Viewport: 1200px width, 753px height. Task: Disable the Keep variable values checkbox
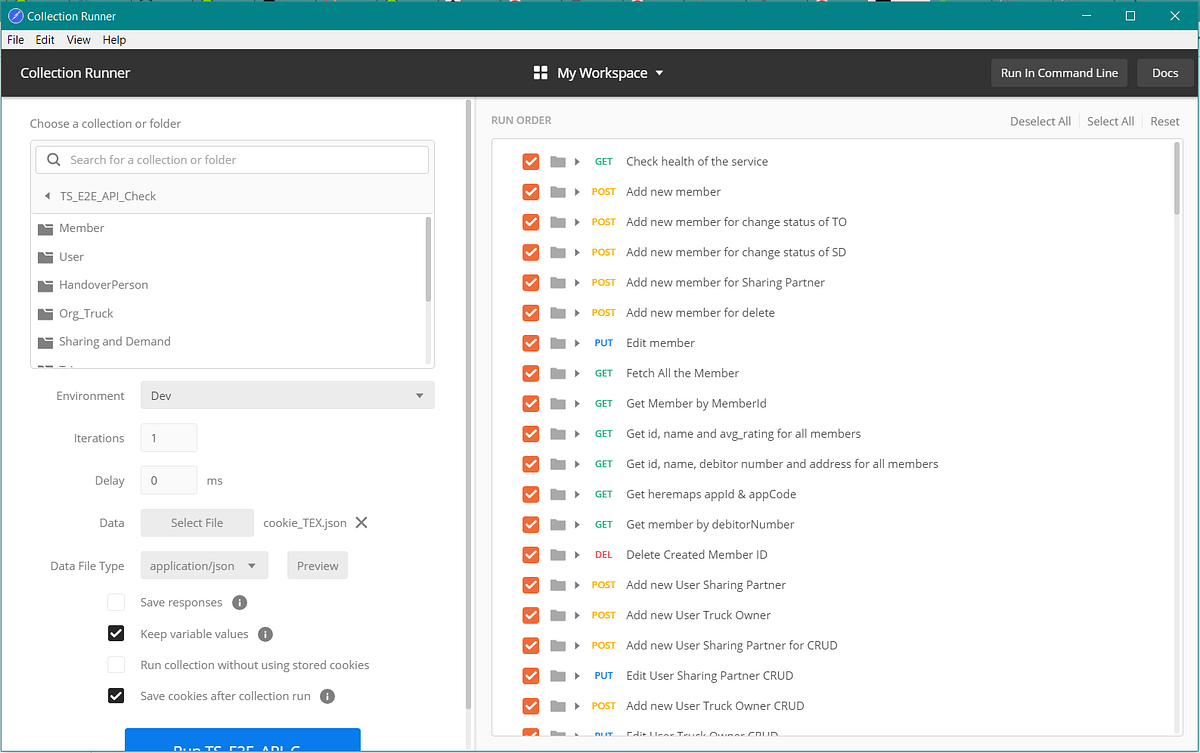(116, 633)
